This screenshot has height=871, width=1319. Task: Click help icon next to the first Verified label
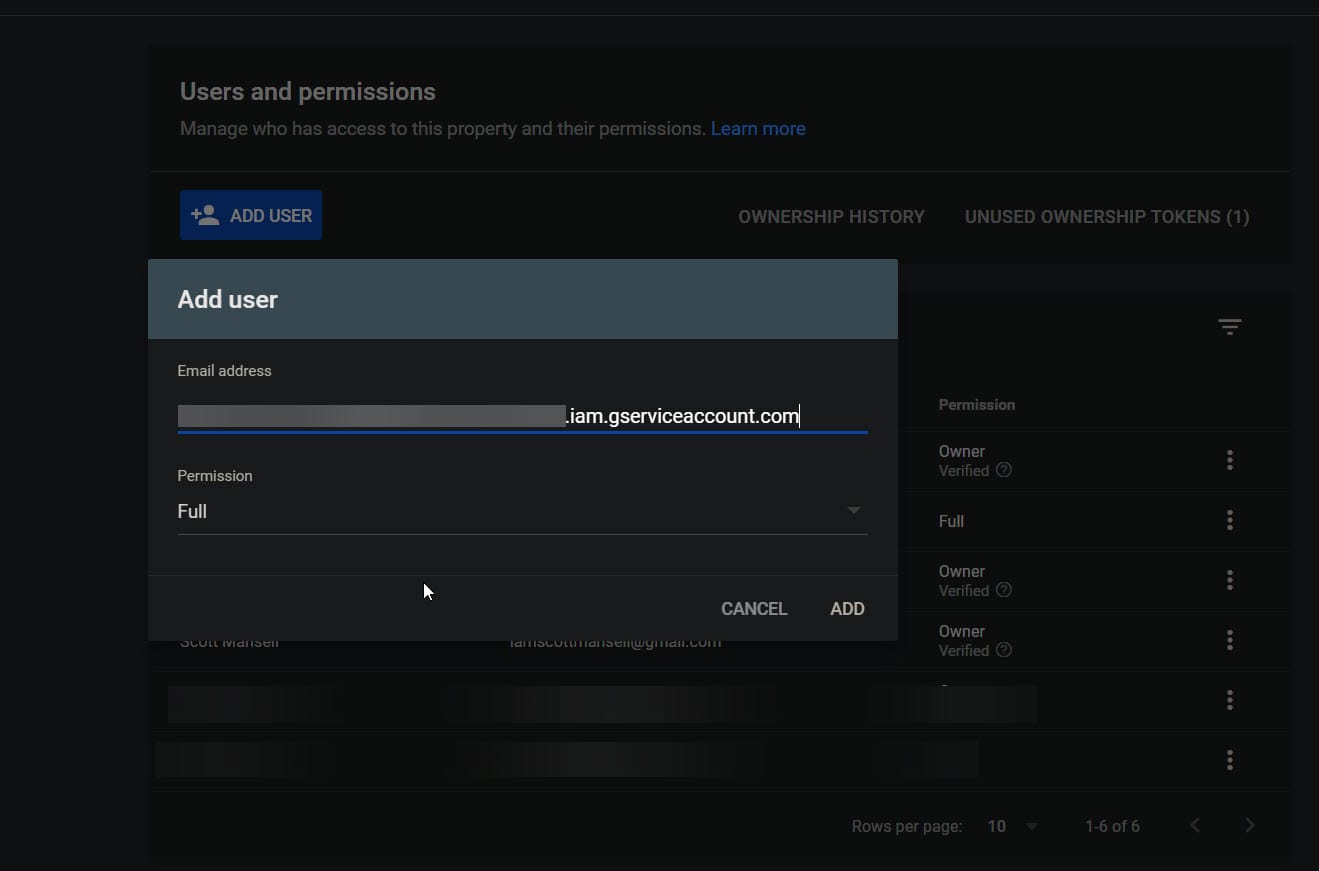pos(1006,470)
